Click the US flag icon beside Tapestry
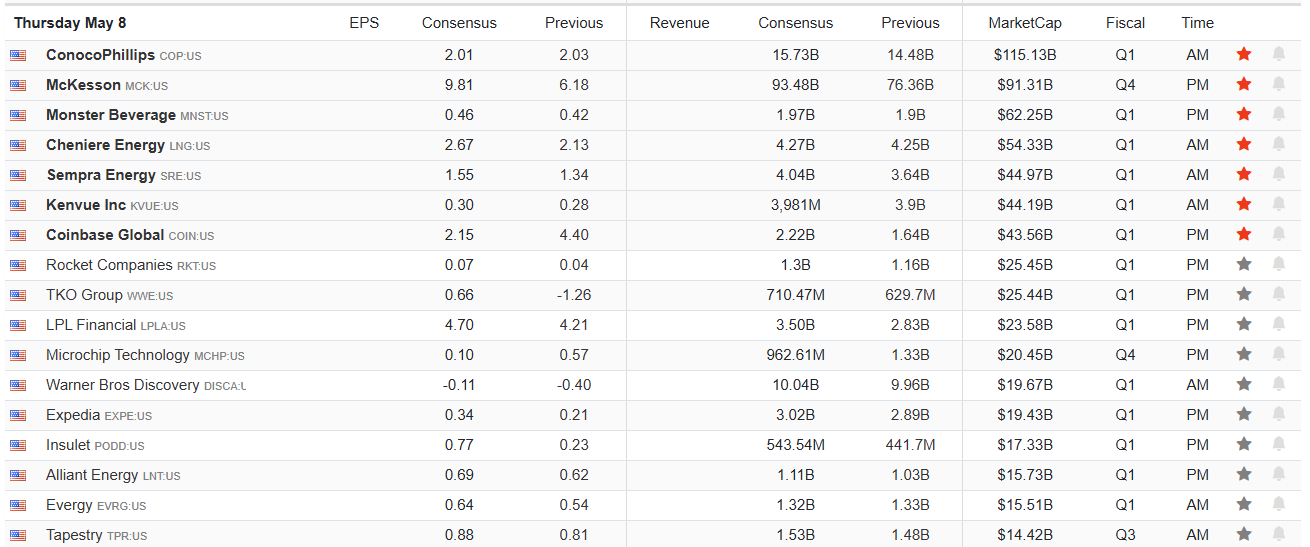Viewport: 1310px width, 547px height. 18,536
